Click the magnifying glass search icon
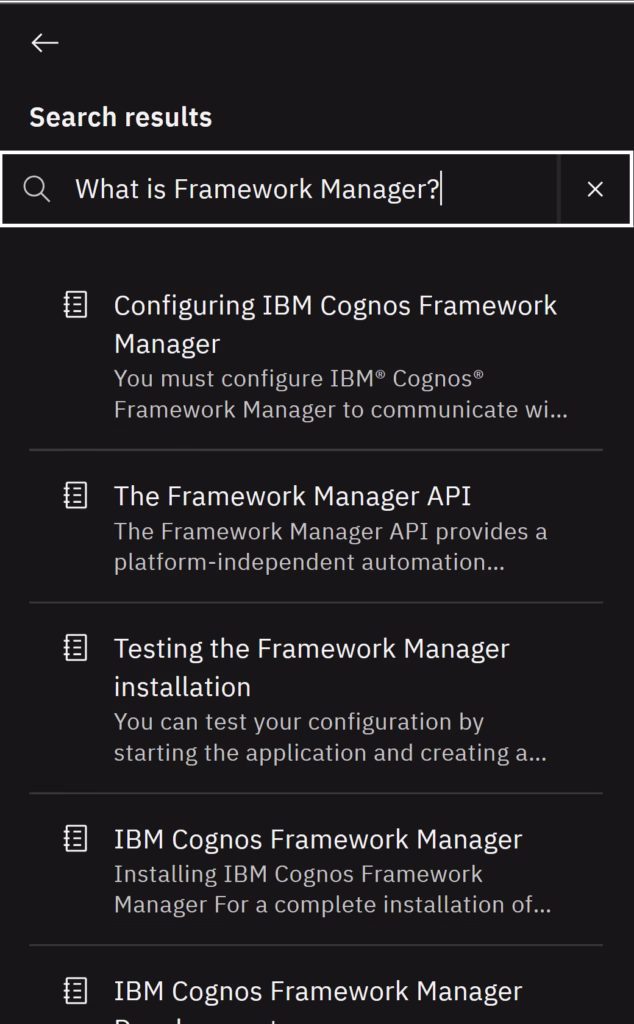634x1024 pixels. coord(37,189)
